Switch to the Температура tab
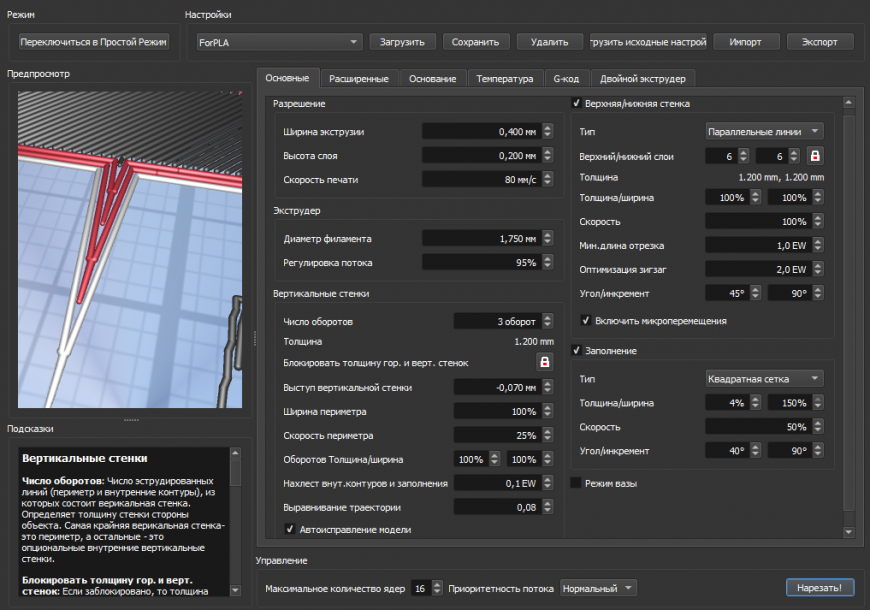Screen dimensions: 870x610 click(x=505, y=79)
